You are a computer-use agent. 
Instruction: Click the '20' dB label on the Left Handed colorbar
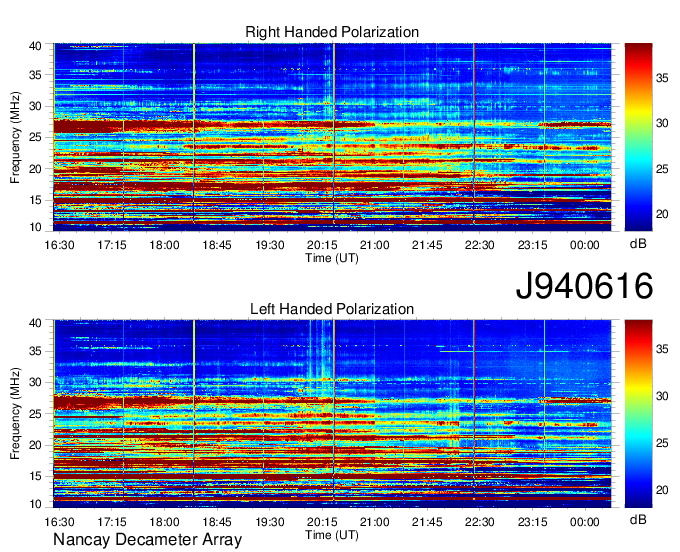[662, 490]
